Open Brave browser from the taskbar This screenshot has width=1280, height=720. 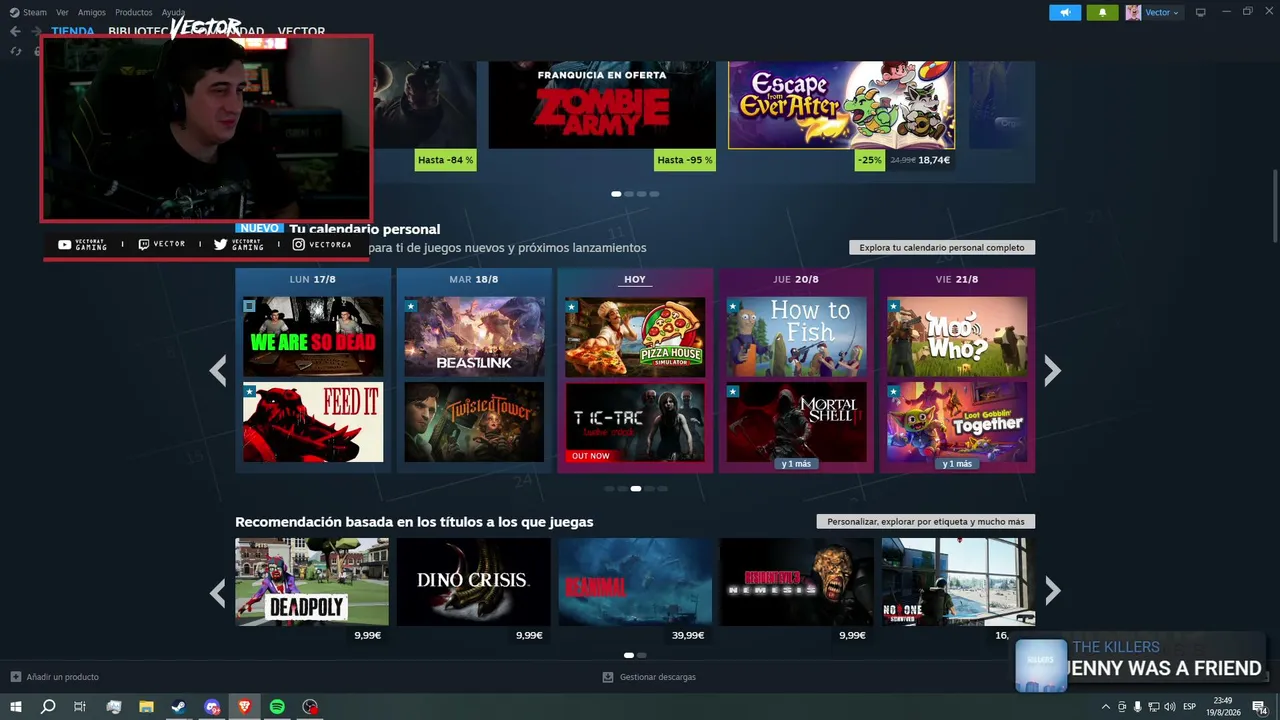point(245,707)
